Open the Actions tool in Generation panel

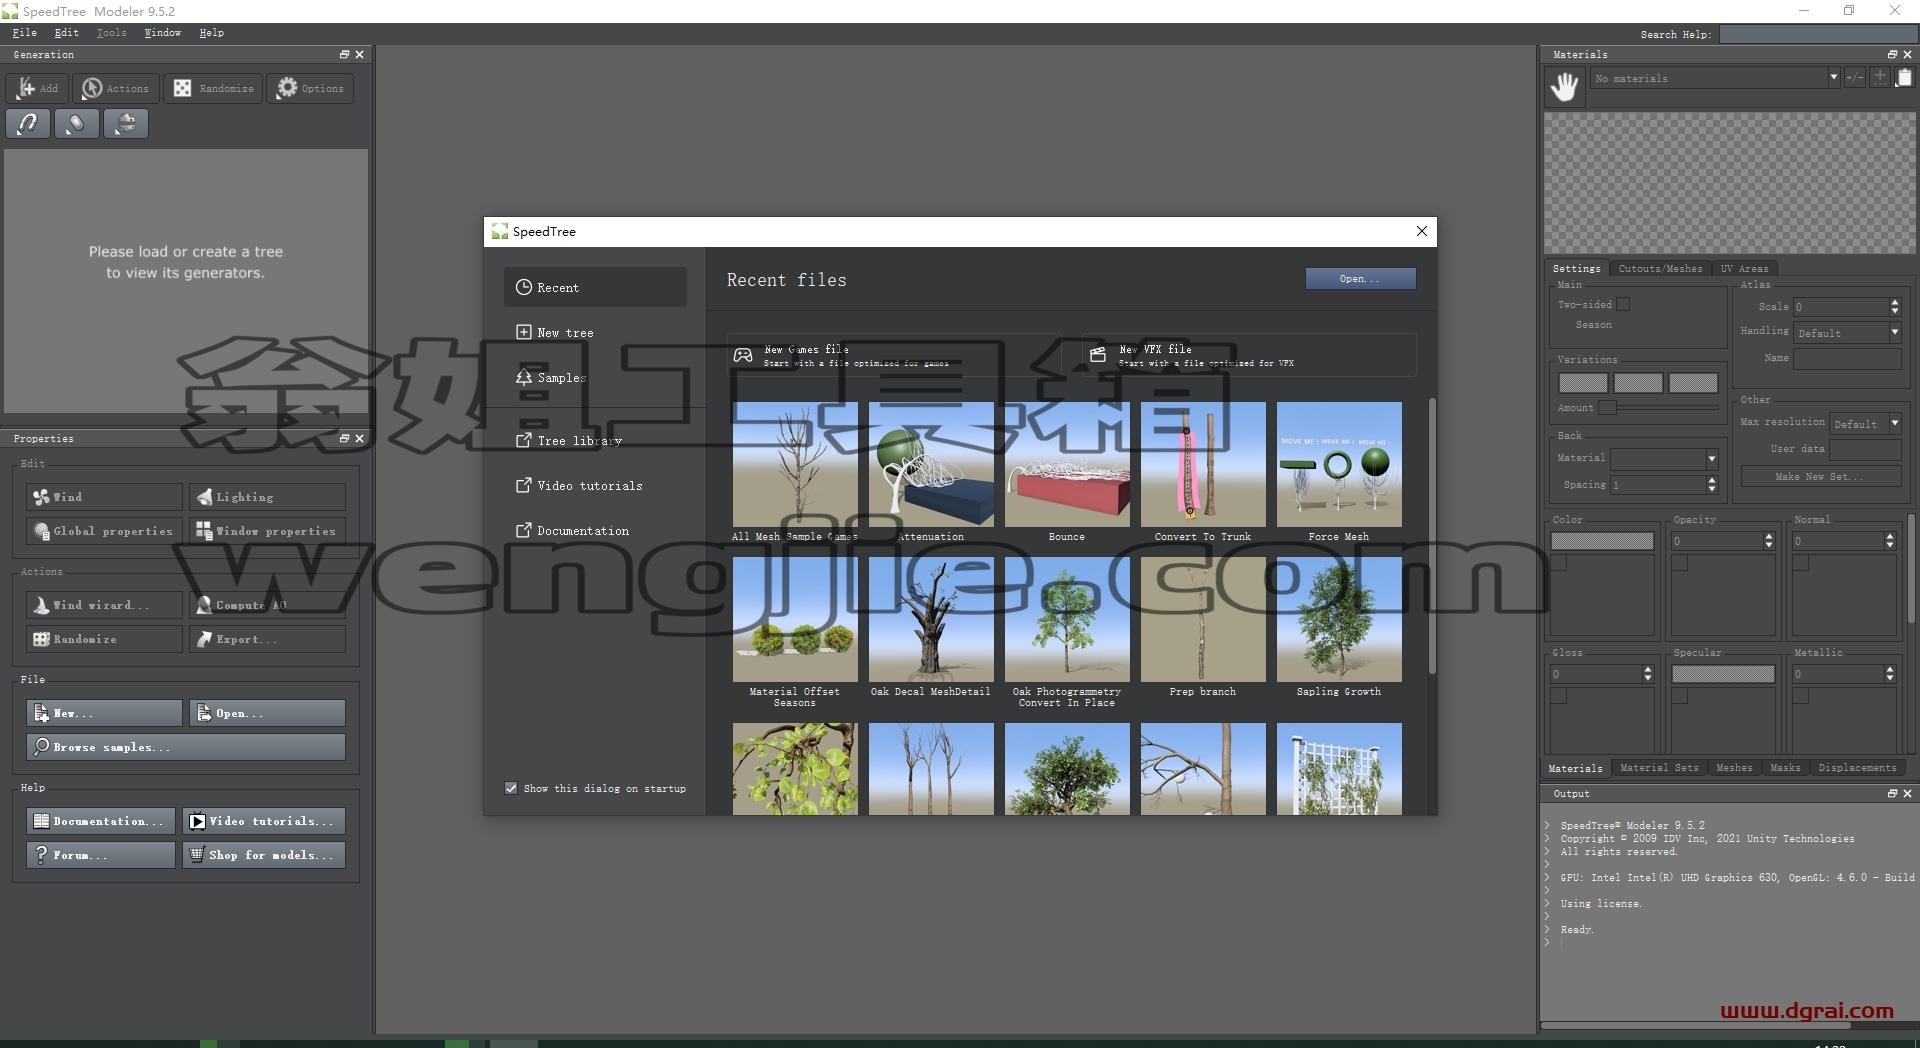(x=115, y=88)
